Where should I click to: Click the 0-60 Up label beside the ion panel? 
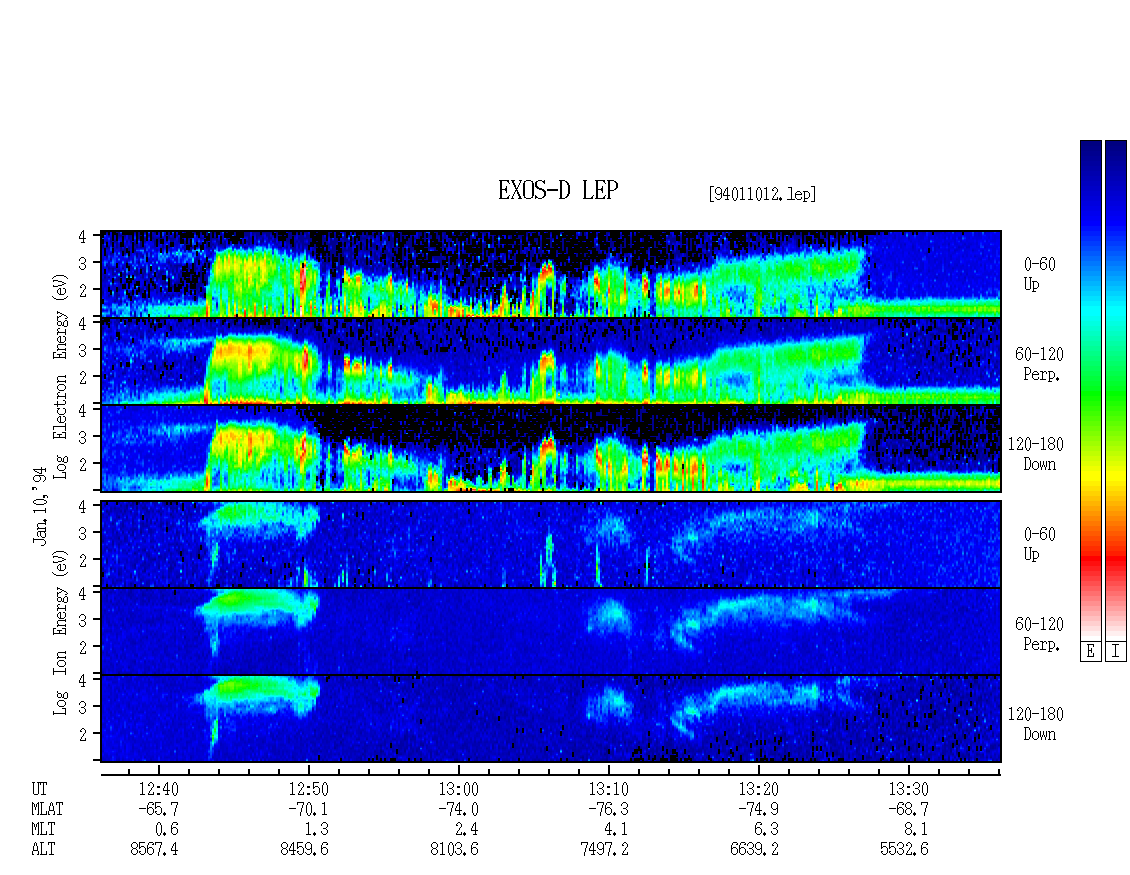1039,544
